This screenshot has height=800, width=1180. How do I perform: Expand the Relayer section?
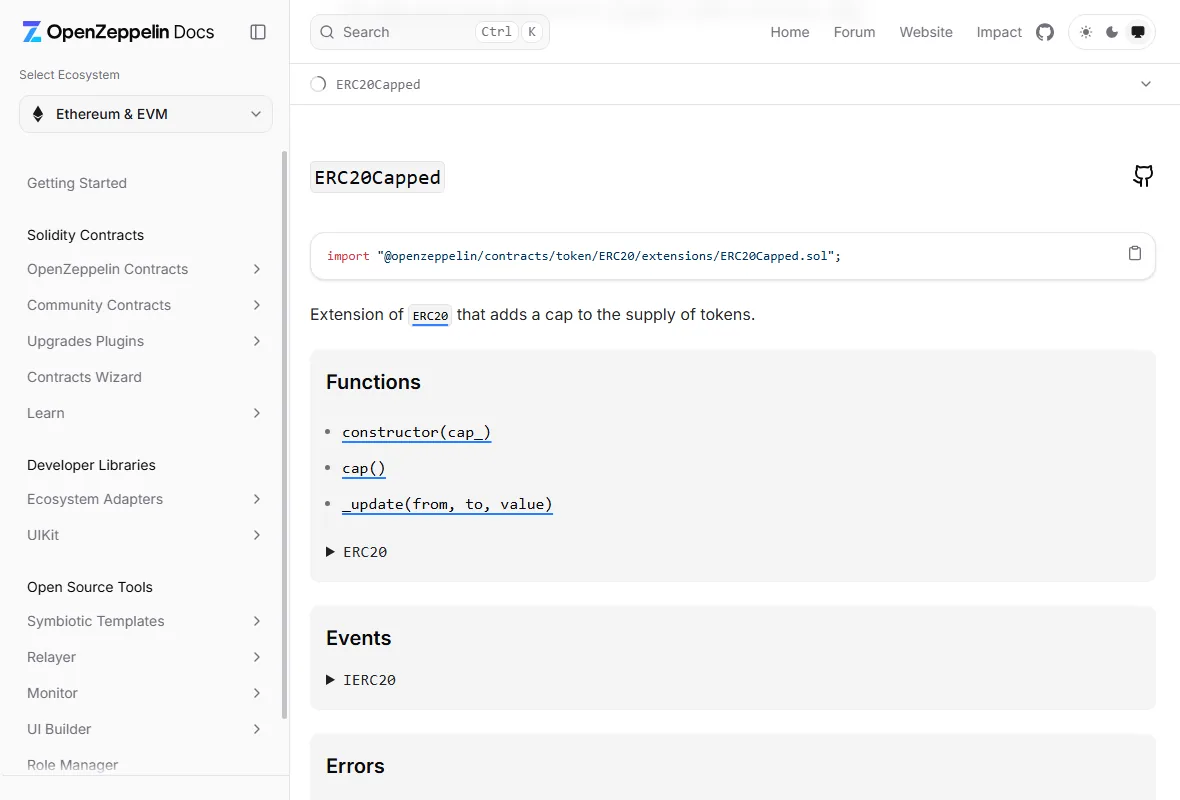pyautogui.click(x=257, y=658)
